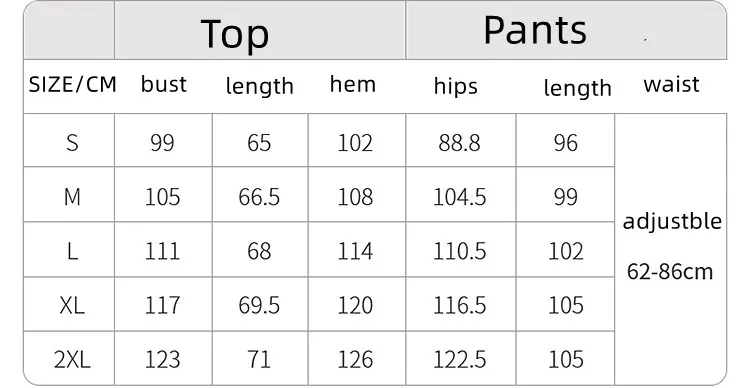Click the waist column header
The height and width of the screenshot is (388, 750).
[x=672, y=85]
